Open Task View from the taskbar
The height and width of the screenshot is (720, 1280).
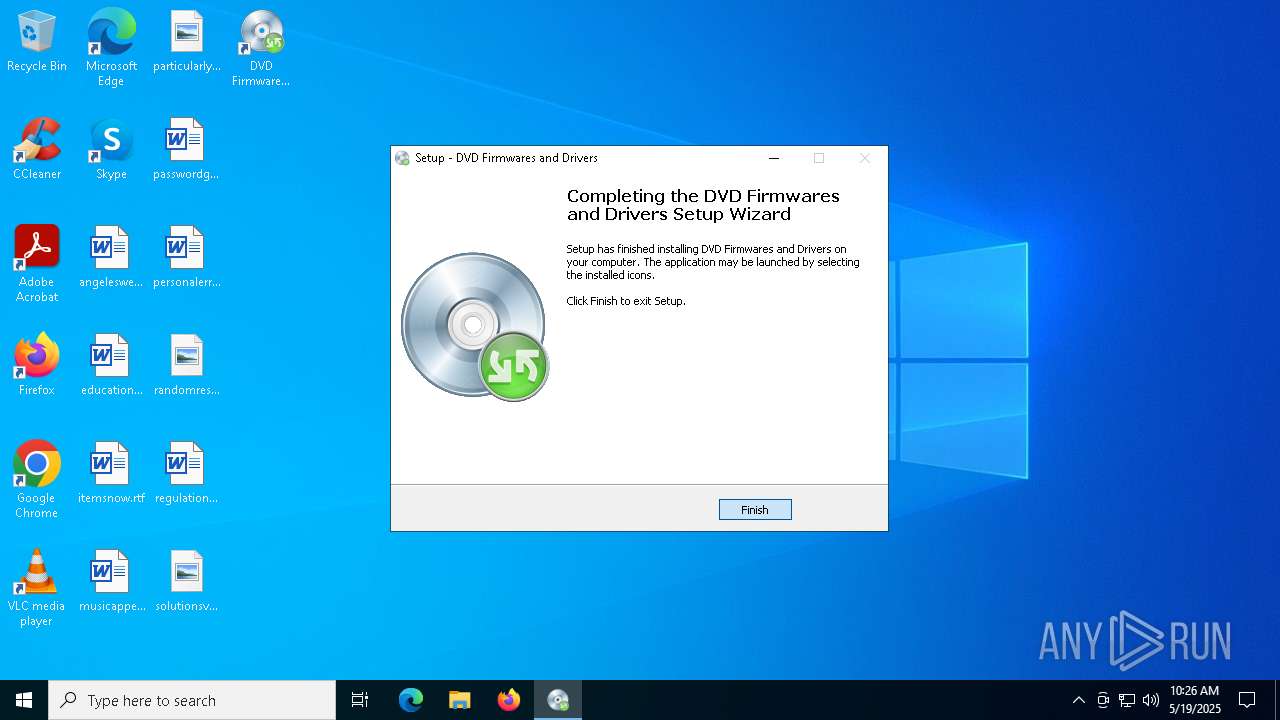click(x=360, y=700)
